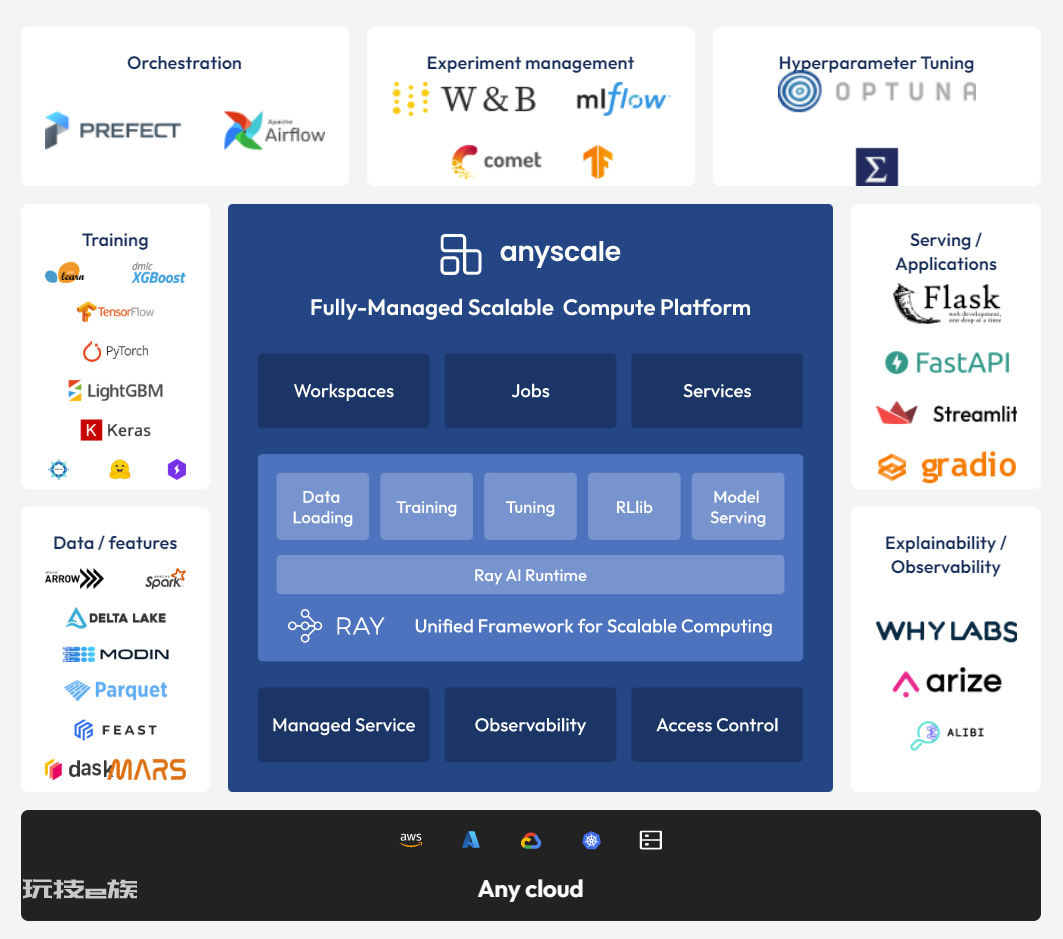Click the Serving / Applications heading
The width and height of the screenshot is (1063, 939).
pyautogui.click(x=946, y=252)
